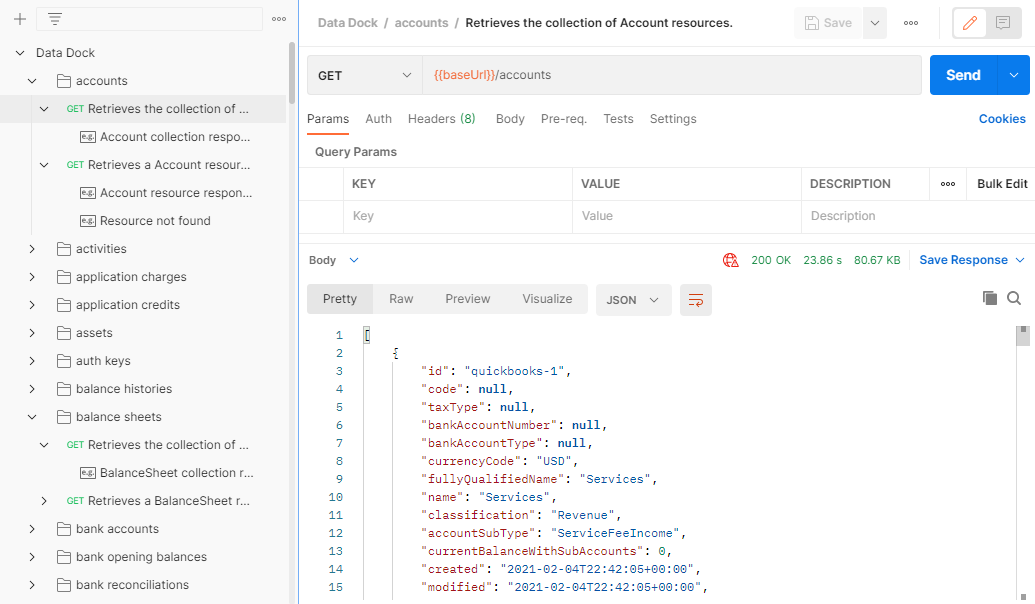Image resolution: width=1035 pixels, height=604 pixels.
Task: Expand the application charges folder
Action: pos(32,277)
